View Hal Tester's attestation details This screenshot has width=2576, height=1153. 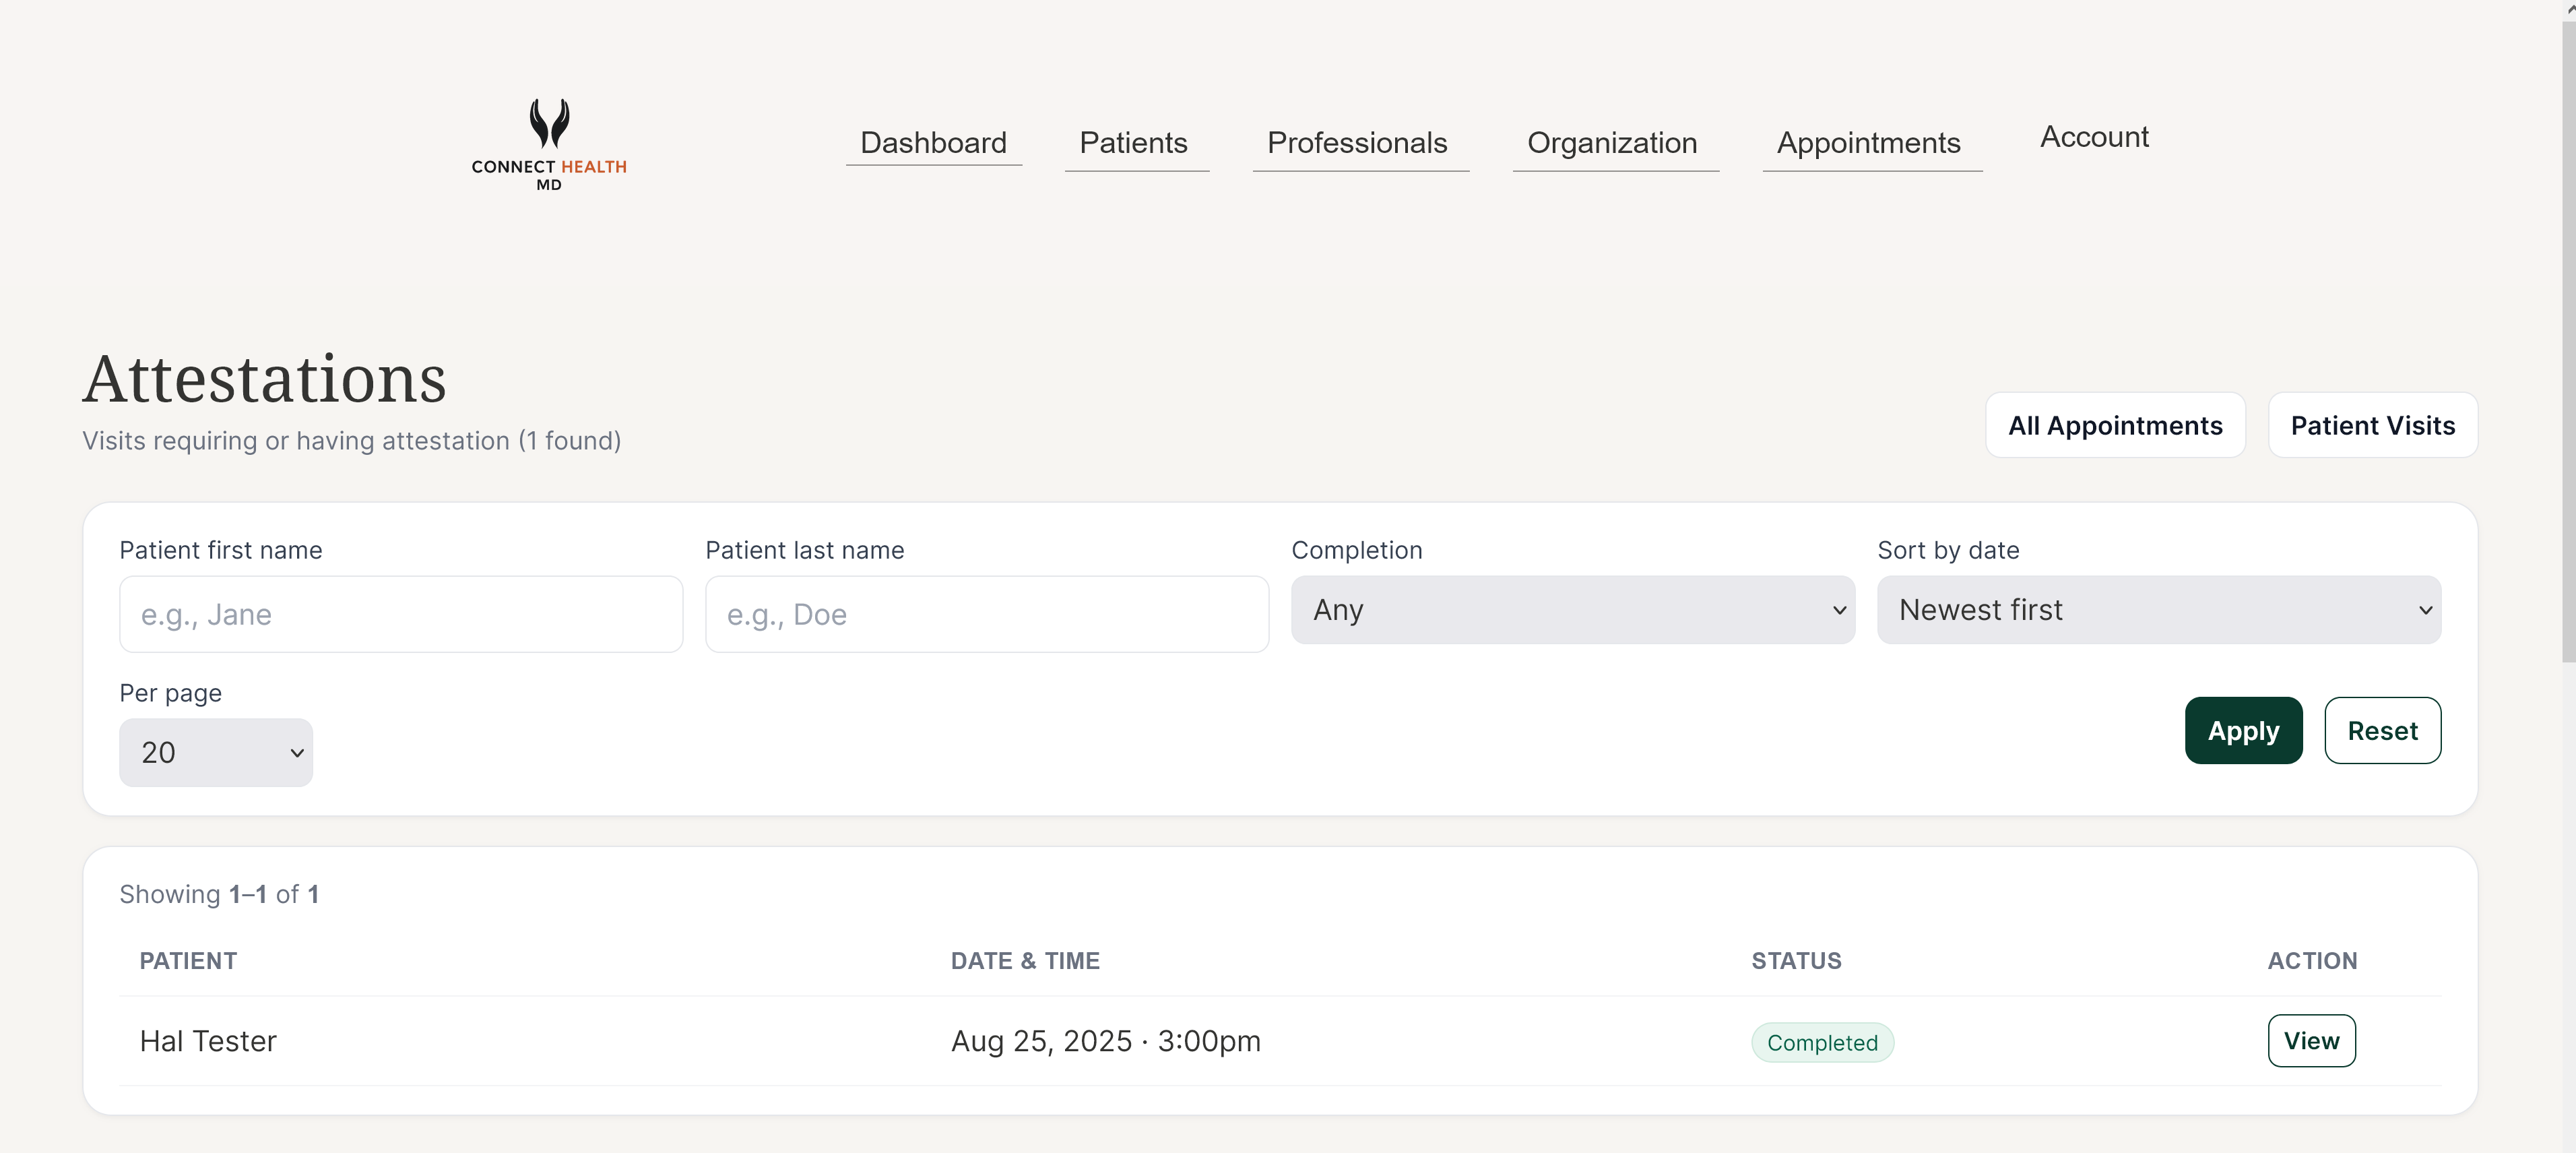[2311, 1040]
